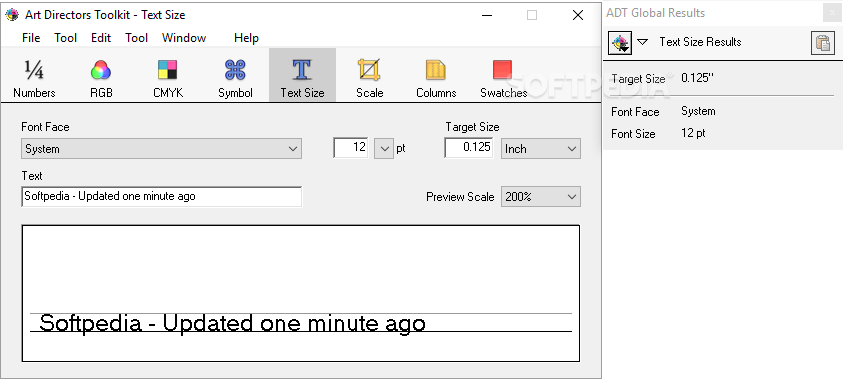This screenshot has width=843, height=379.
Task: Click the Font Size value 12 pt in results
Action: (693, 133)
